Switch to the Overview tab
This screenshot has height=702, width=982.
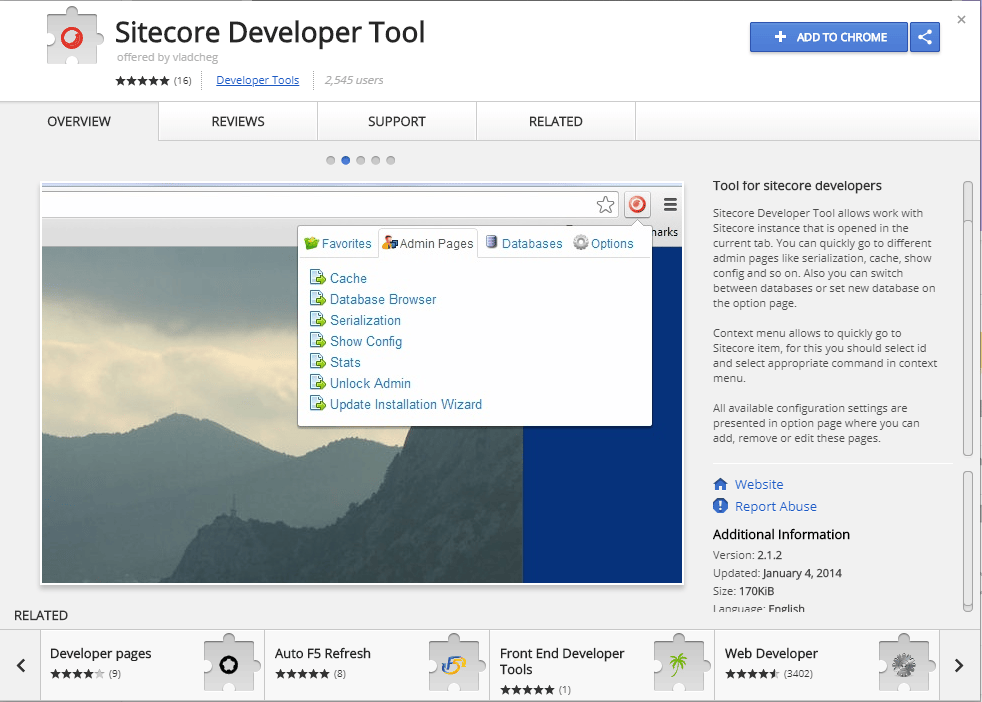click(x=79, y=121)
